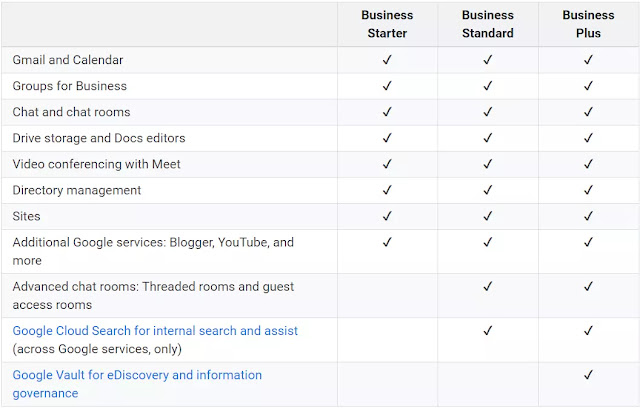Screen dimensions: 640x409
Task: Click Google Vault checkmark under Business Plus
Action: (588, 375)
